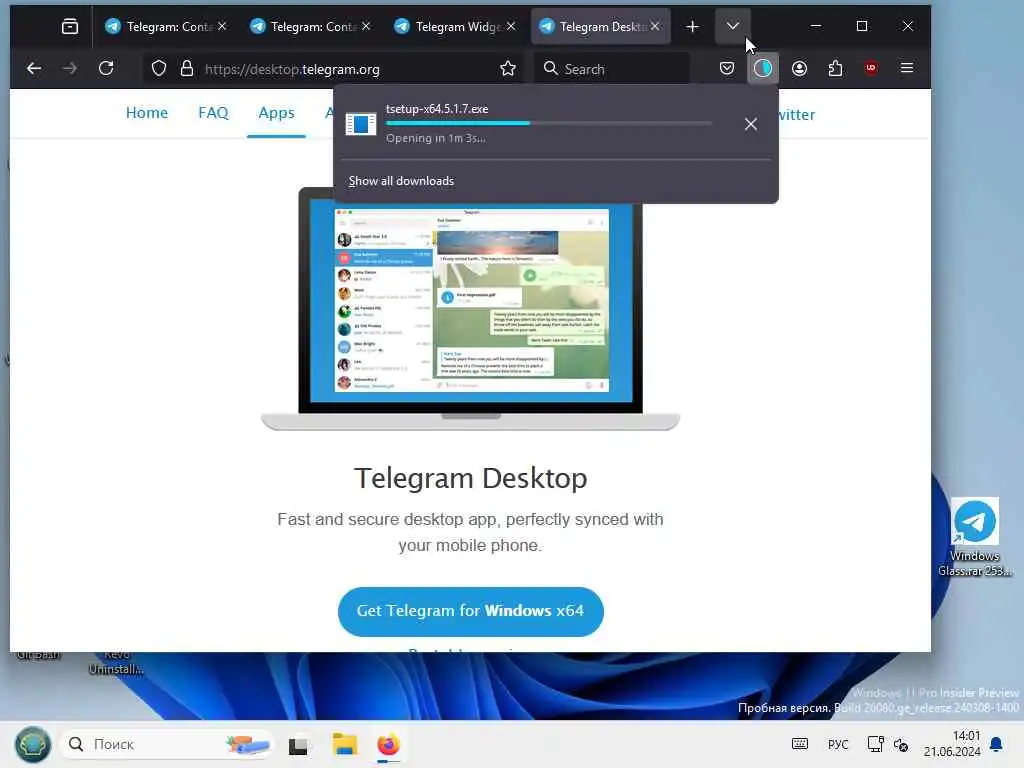Switch input language РУС indicator

(838, 744)
